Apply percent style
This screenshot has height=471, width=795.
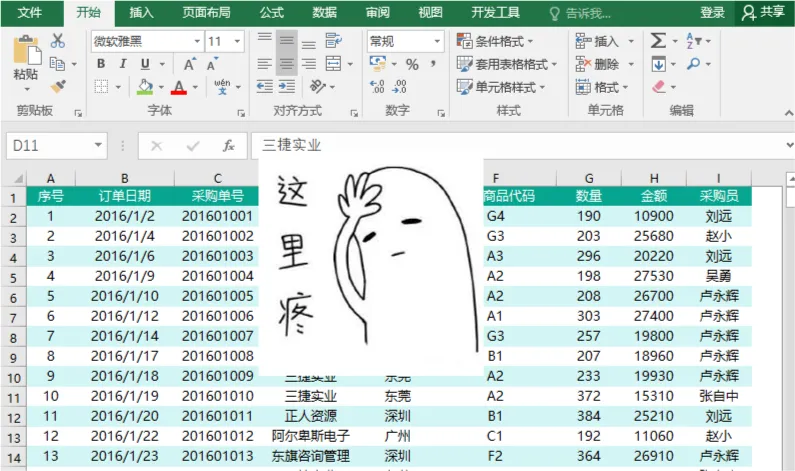point(412,64)
